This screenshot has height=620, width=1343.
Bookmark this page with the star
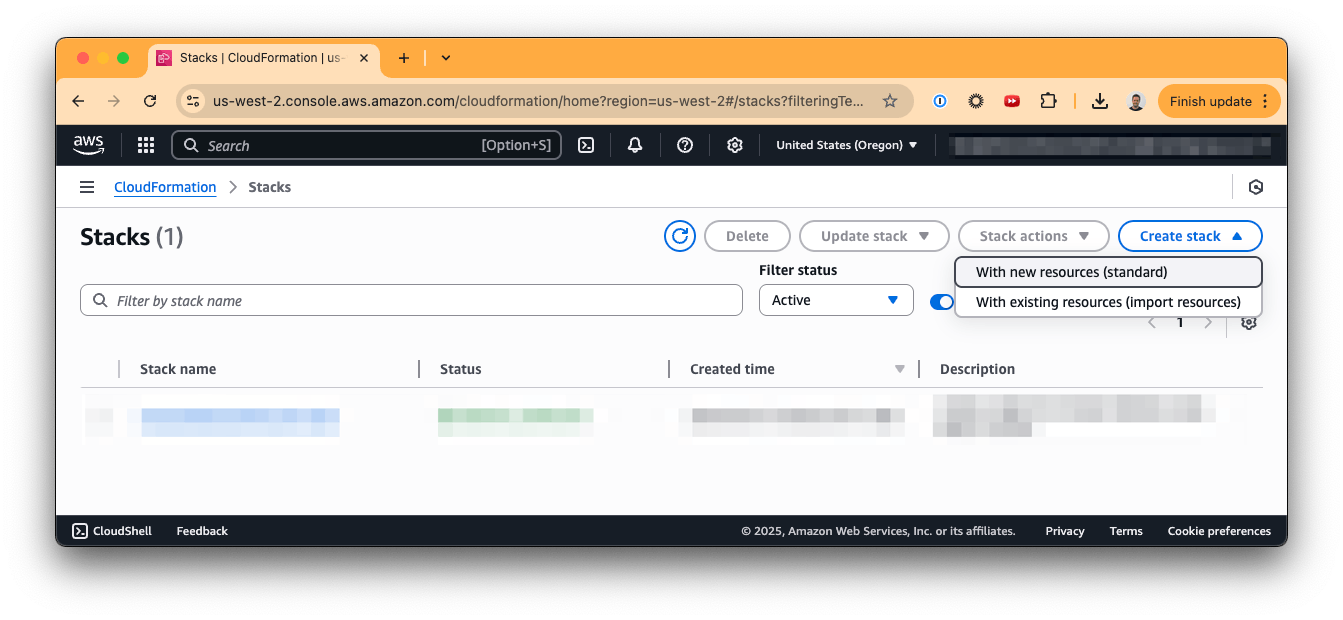(x=890, y=101)
